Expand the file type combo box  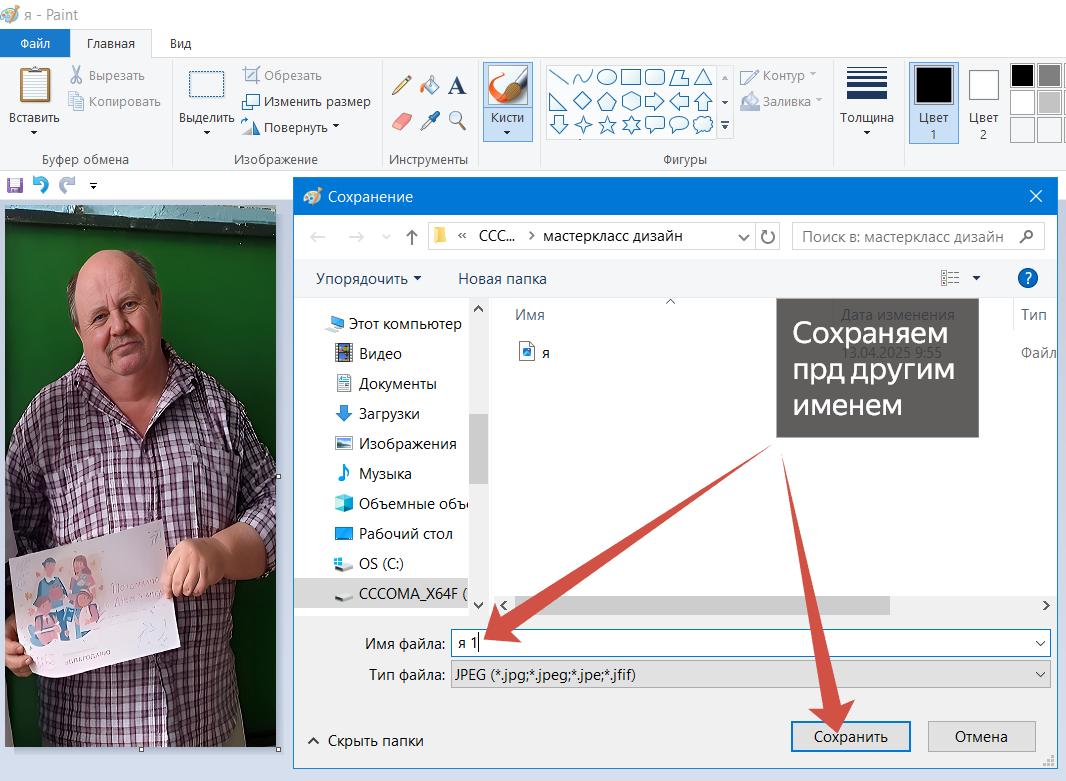(1040, 675)
